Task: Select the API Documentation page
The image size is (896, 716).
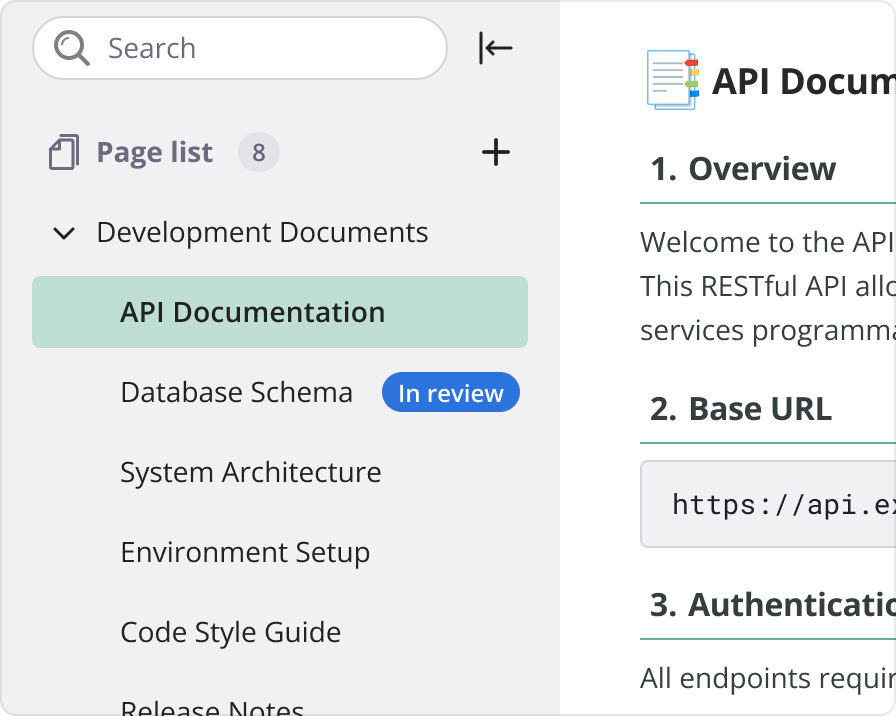Action: click(x=252, y=312)
